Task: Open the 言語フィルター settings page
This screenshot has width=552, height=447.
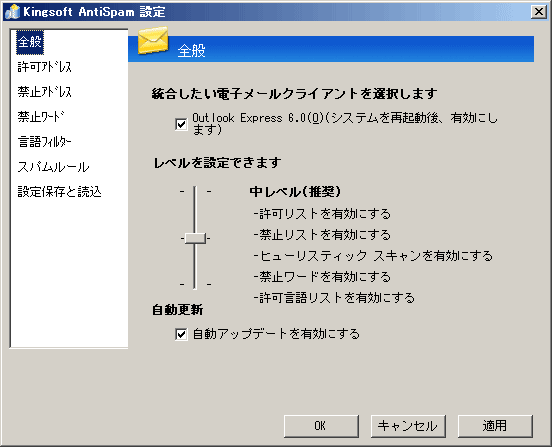Action: (x=44, y=141)
